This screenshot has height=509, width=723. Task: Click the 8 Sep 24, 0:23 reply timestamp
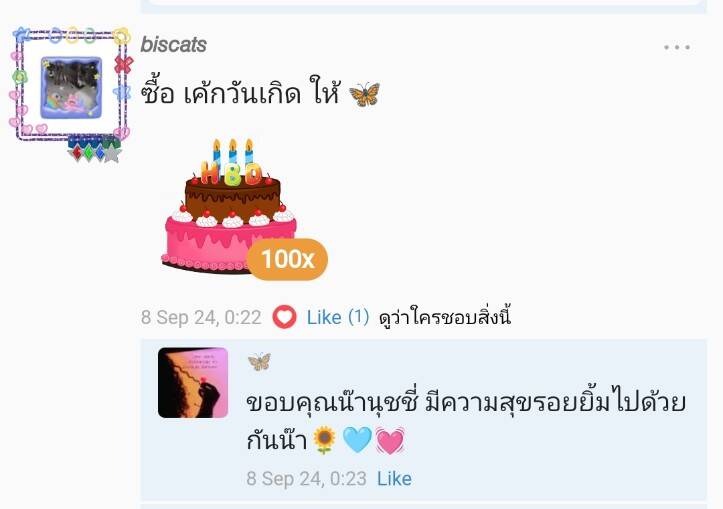[x=307, y=479]
